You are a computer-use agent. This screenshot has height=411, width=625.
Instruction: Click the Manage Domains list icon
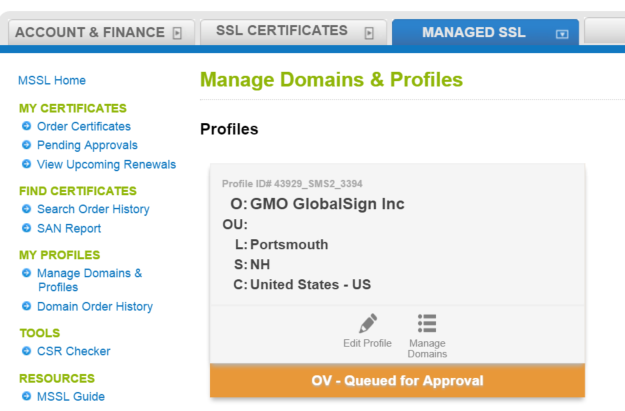[x=427, y=323]
